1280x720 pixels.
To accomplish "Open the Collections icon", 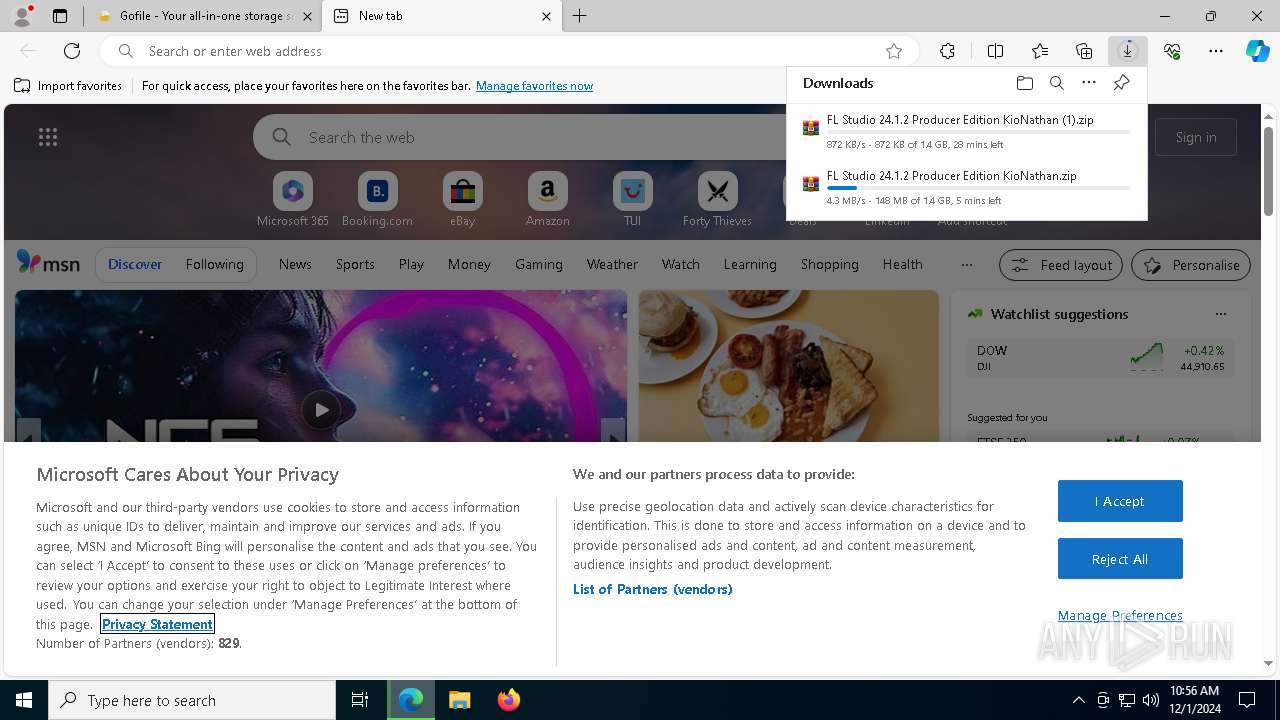I will point(1084,51).
